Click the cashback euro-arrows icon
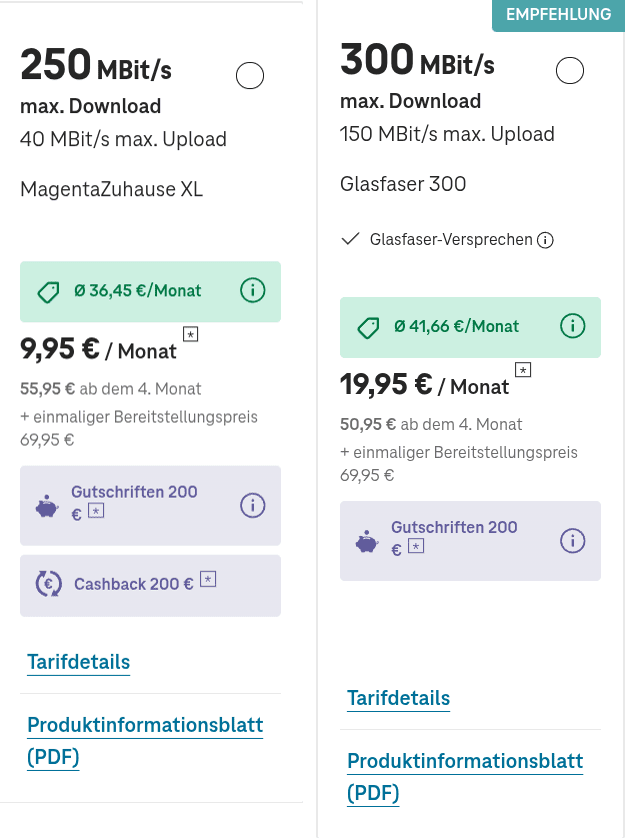630x839 pixels. coord(48,584)
